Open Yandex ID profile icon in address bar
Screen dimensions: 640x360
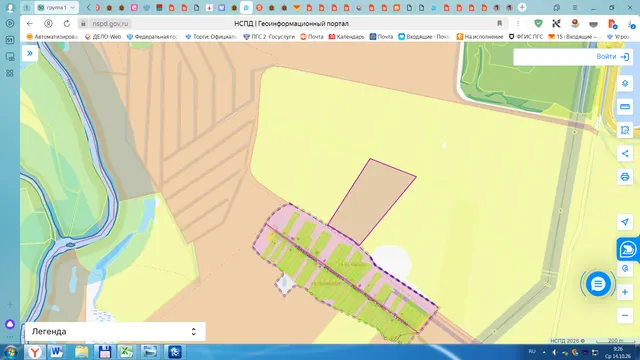click(x=48, y=24)
